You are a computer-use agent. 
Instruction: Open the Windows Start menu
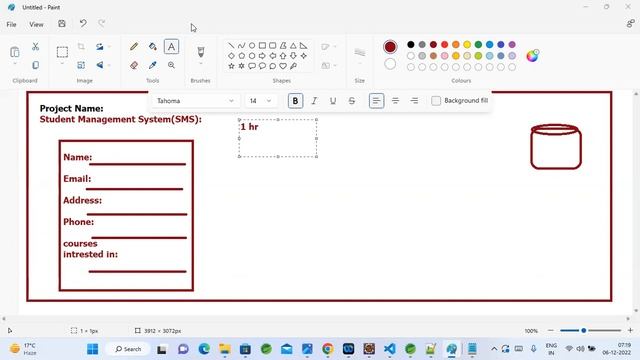[93, 349]
